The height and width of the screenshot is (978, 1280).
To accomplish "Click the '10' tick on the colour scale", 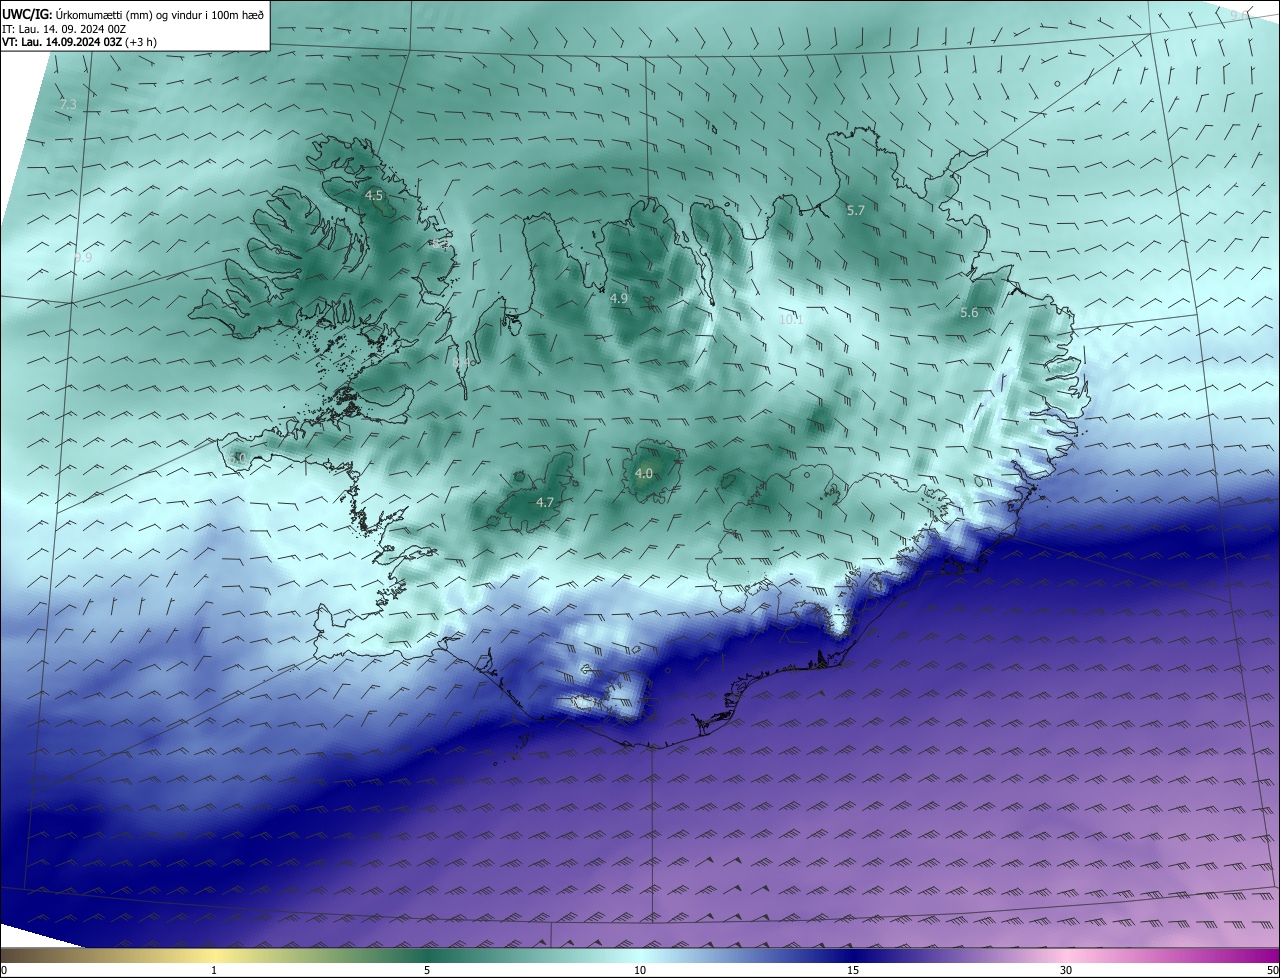I will pyautogui.click(x=640, y=970).
